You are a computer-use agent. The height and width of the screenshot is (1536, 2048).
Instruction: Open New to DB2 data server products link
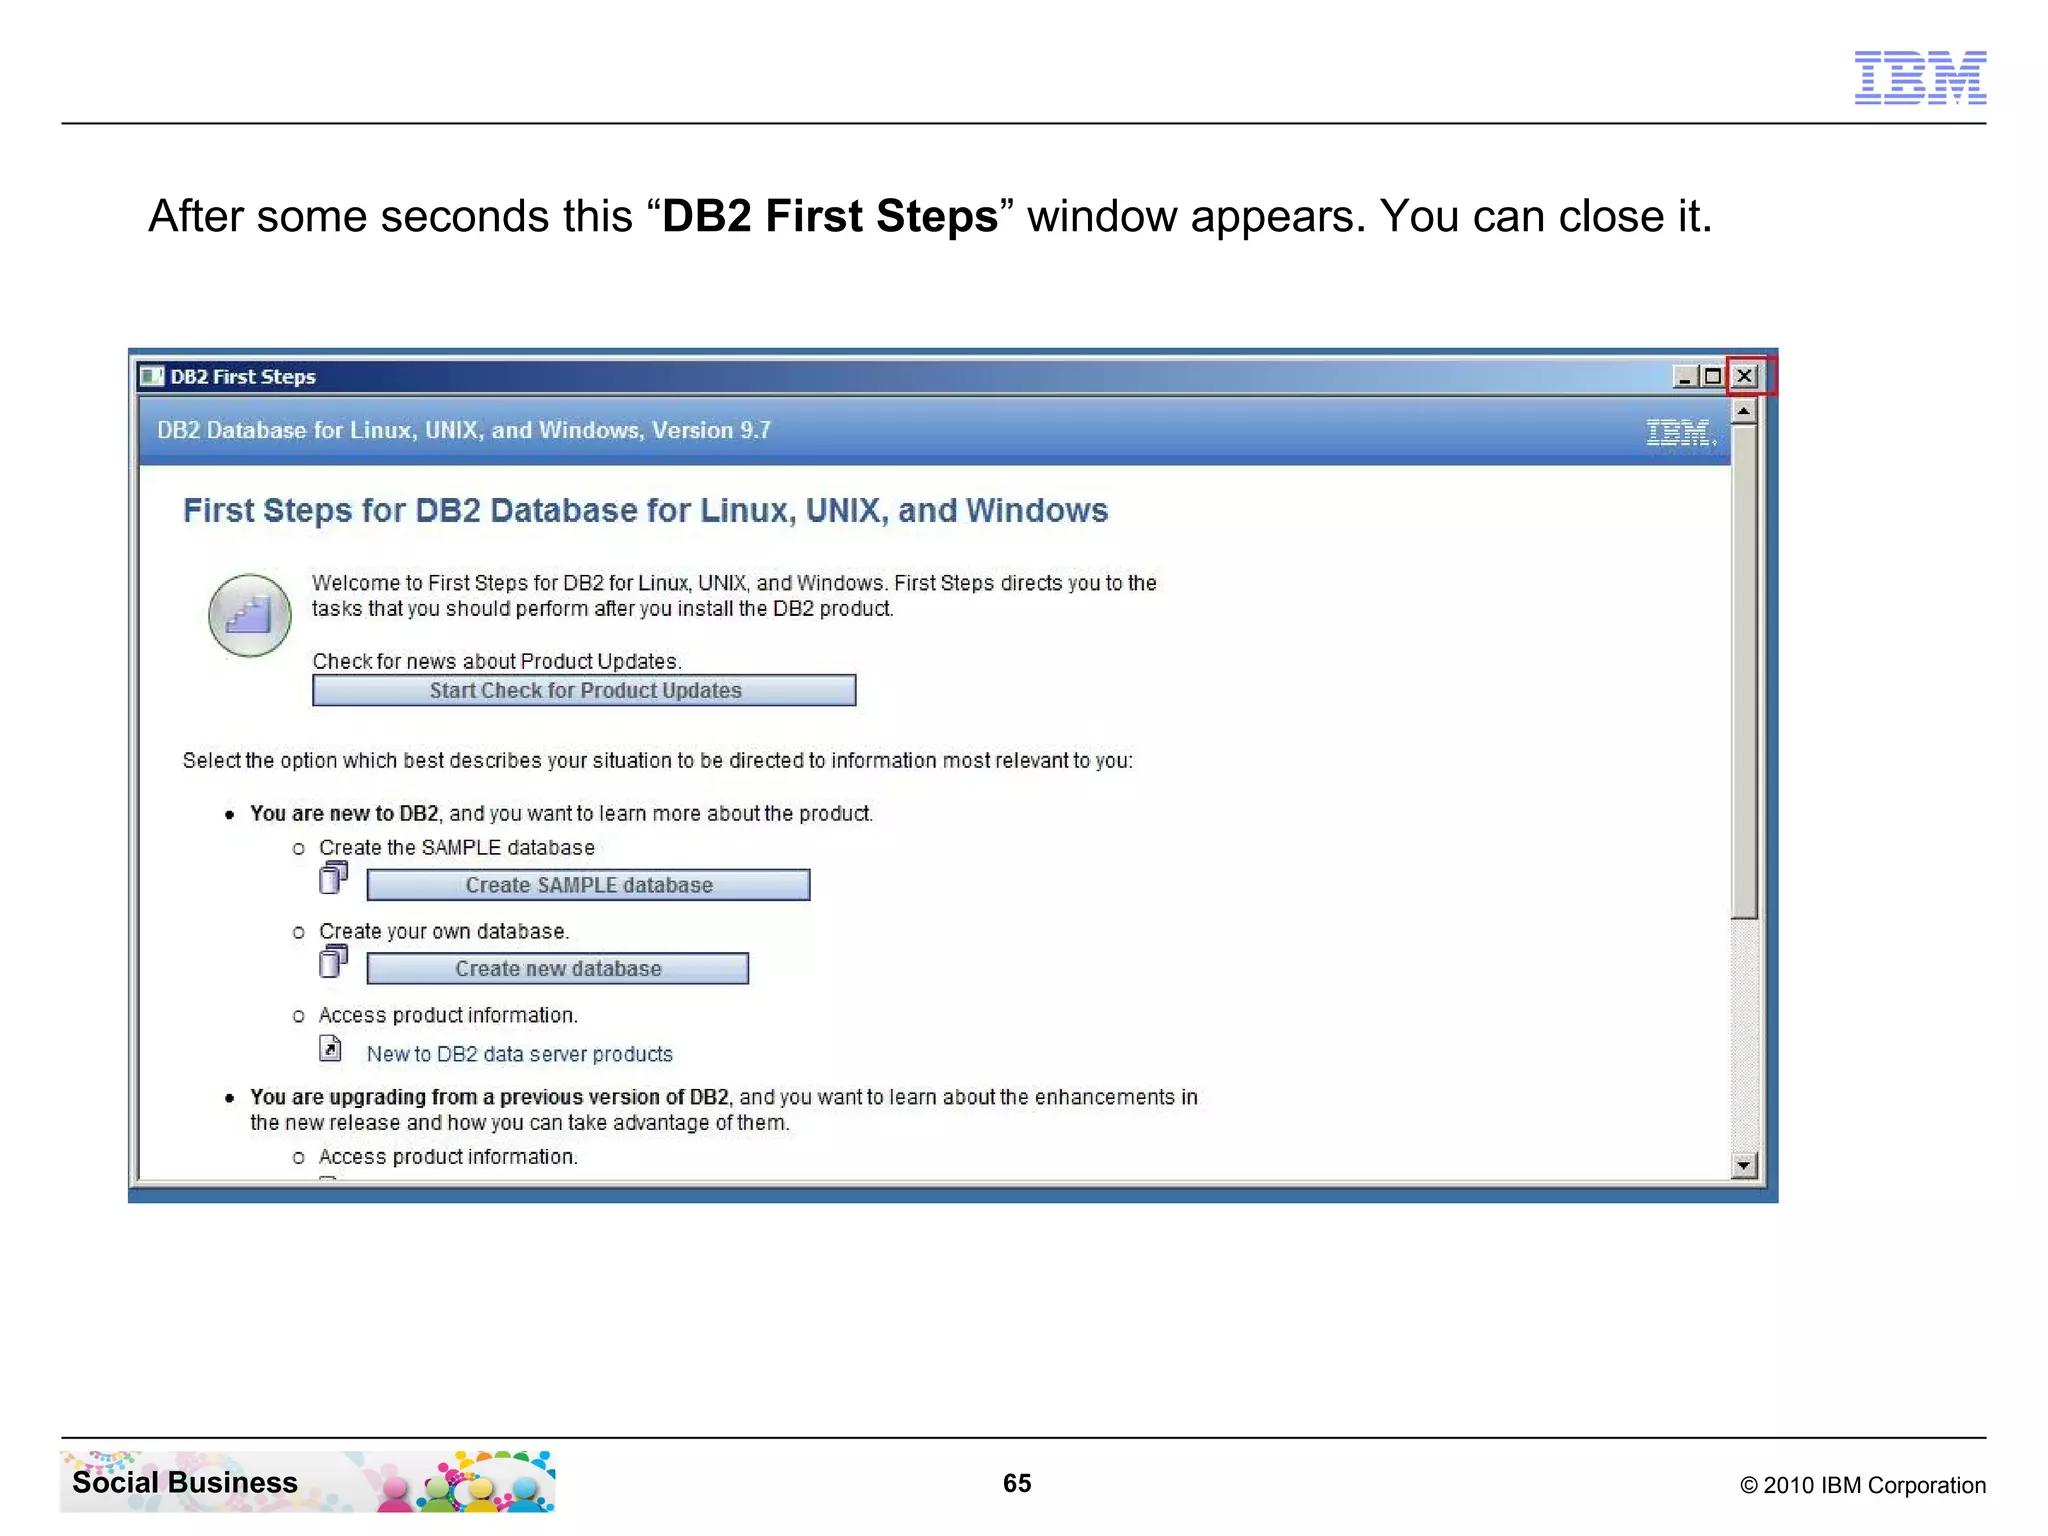tap(519, 1054)
